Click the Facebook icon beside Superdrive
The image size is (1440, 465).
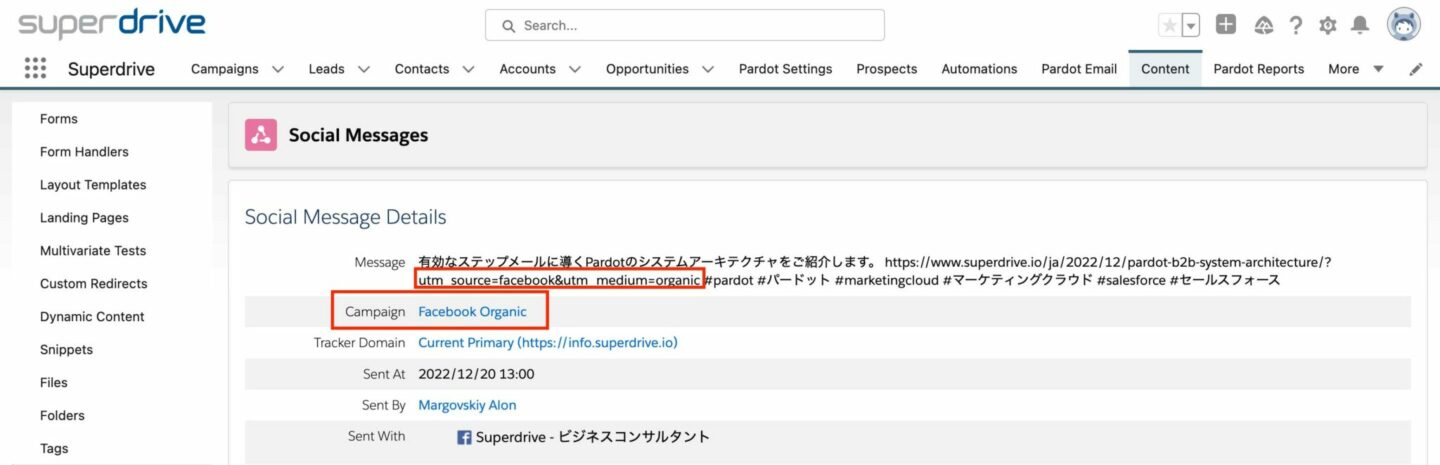464,437
